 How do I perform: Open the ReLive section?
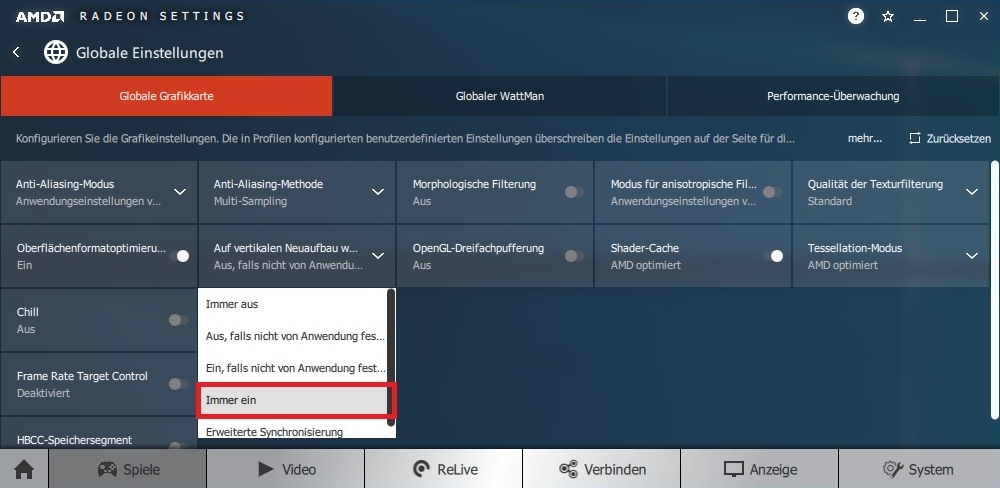(x=444, y=470)
